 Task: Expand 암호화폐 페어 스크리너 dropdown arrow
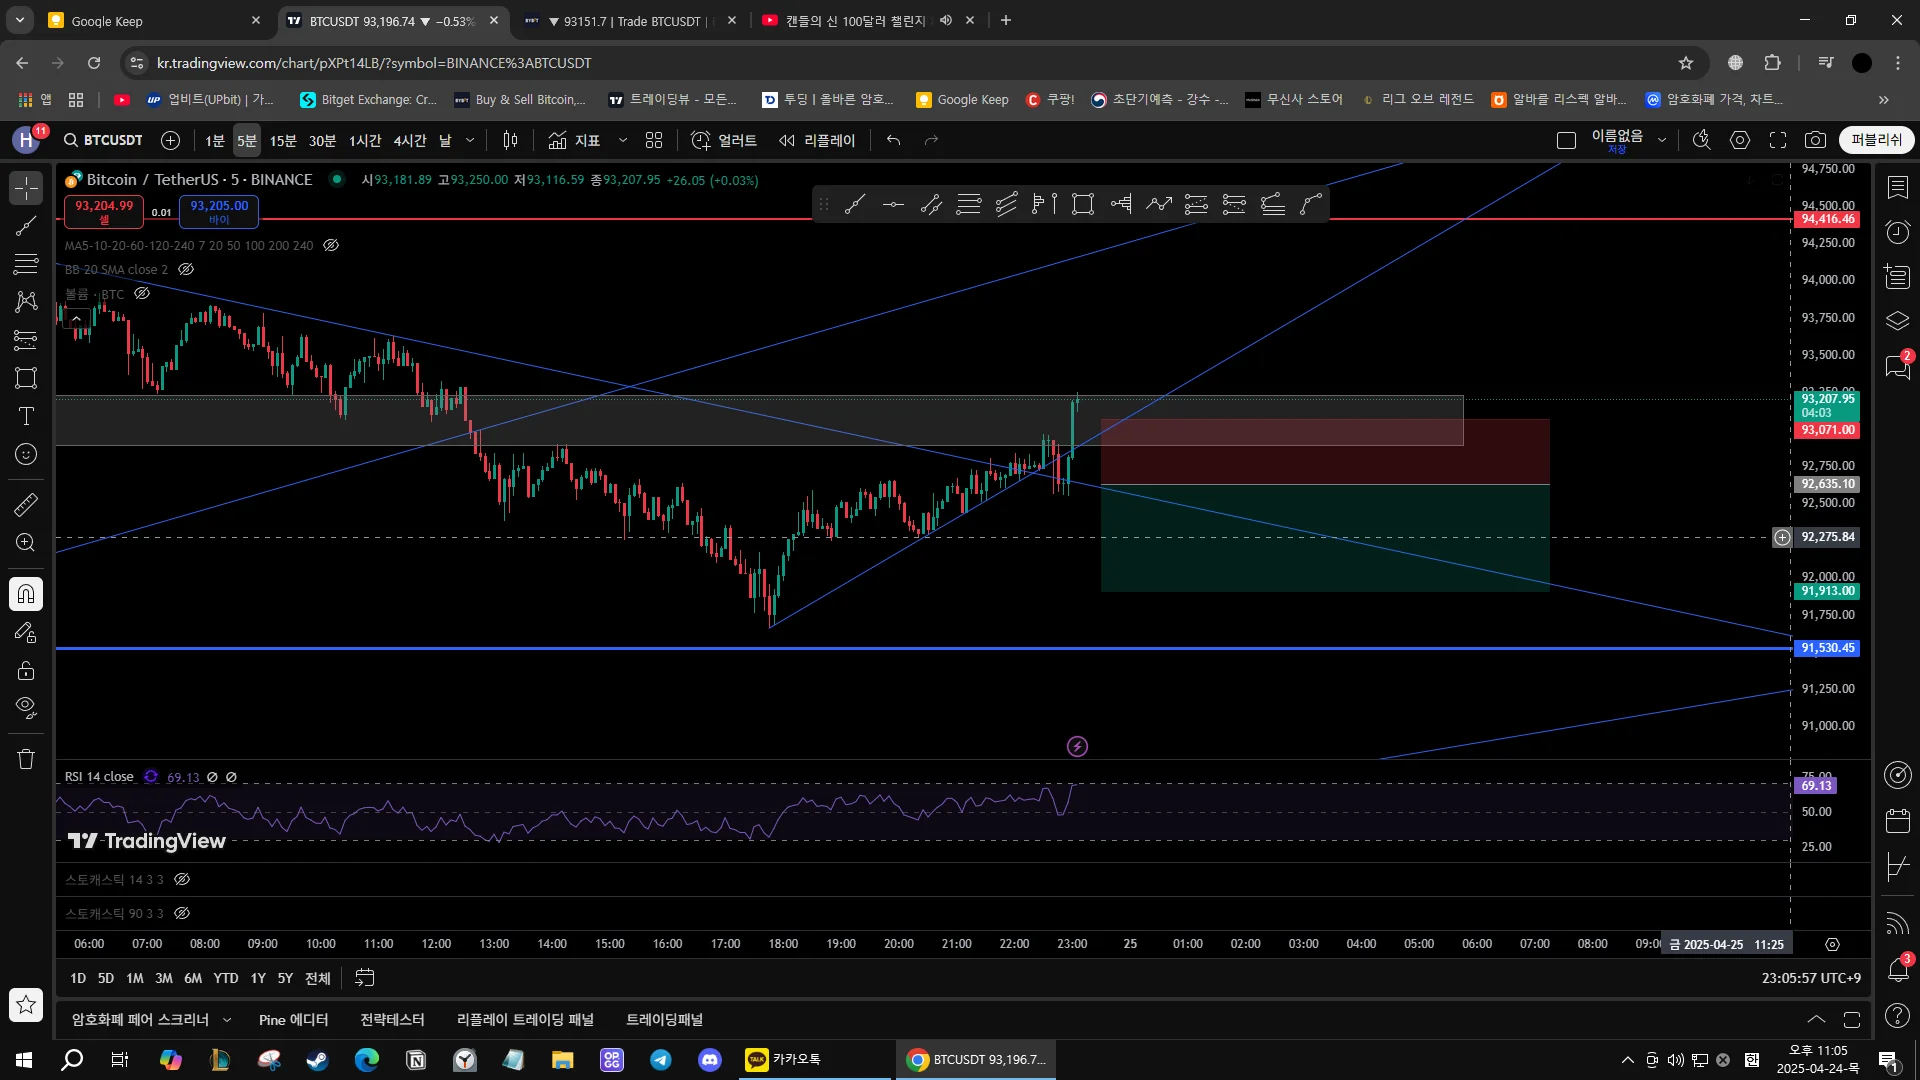coord(227,1020)
